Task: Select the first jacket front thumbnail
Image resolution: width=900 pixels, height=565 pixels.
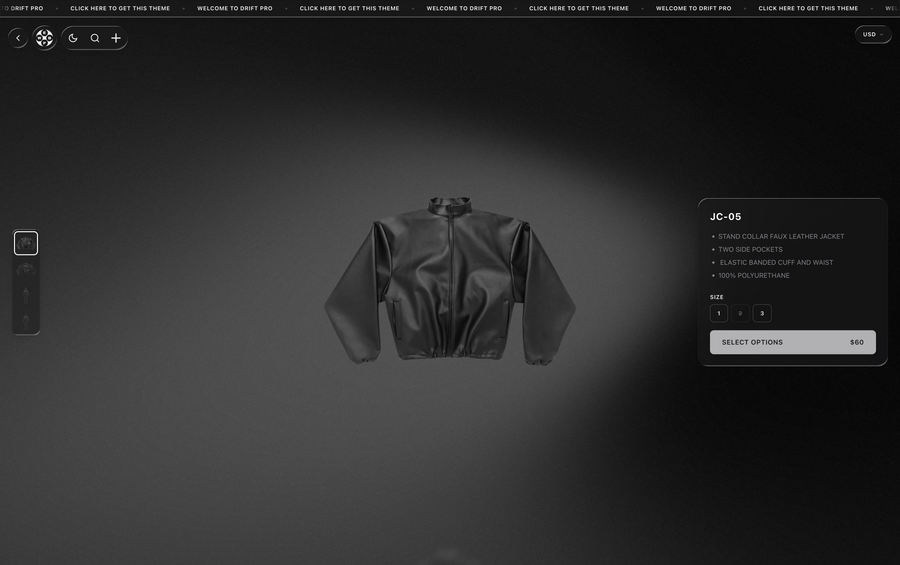Action: (26, 243)
